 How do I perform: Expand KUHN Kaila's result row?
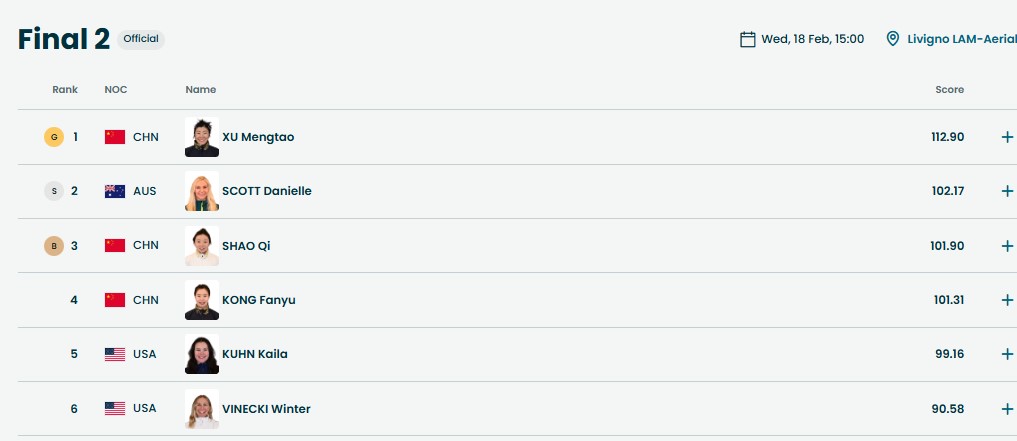(x=1006, y=354)
